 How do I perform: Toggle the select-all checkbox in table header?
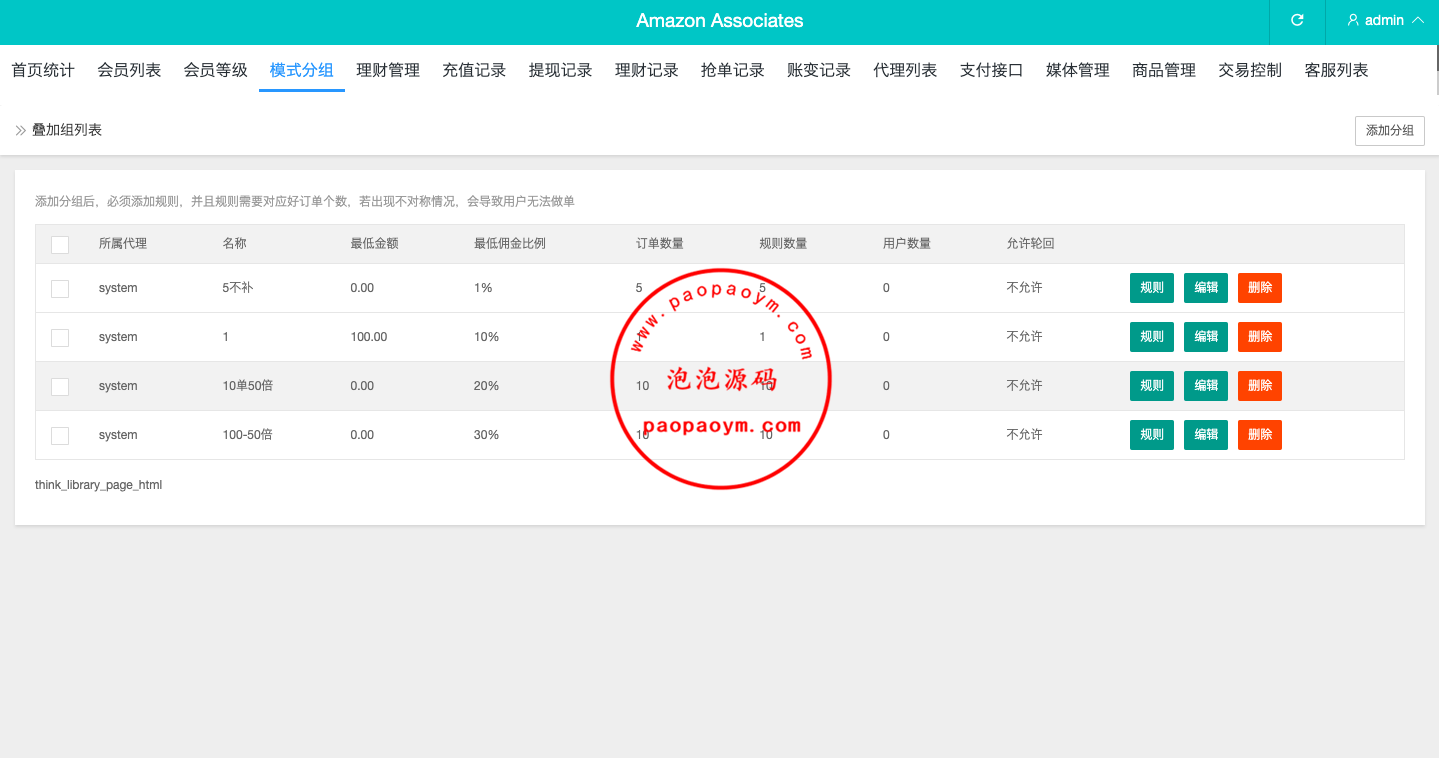(60, 244)
